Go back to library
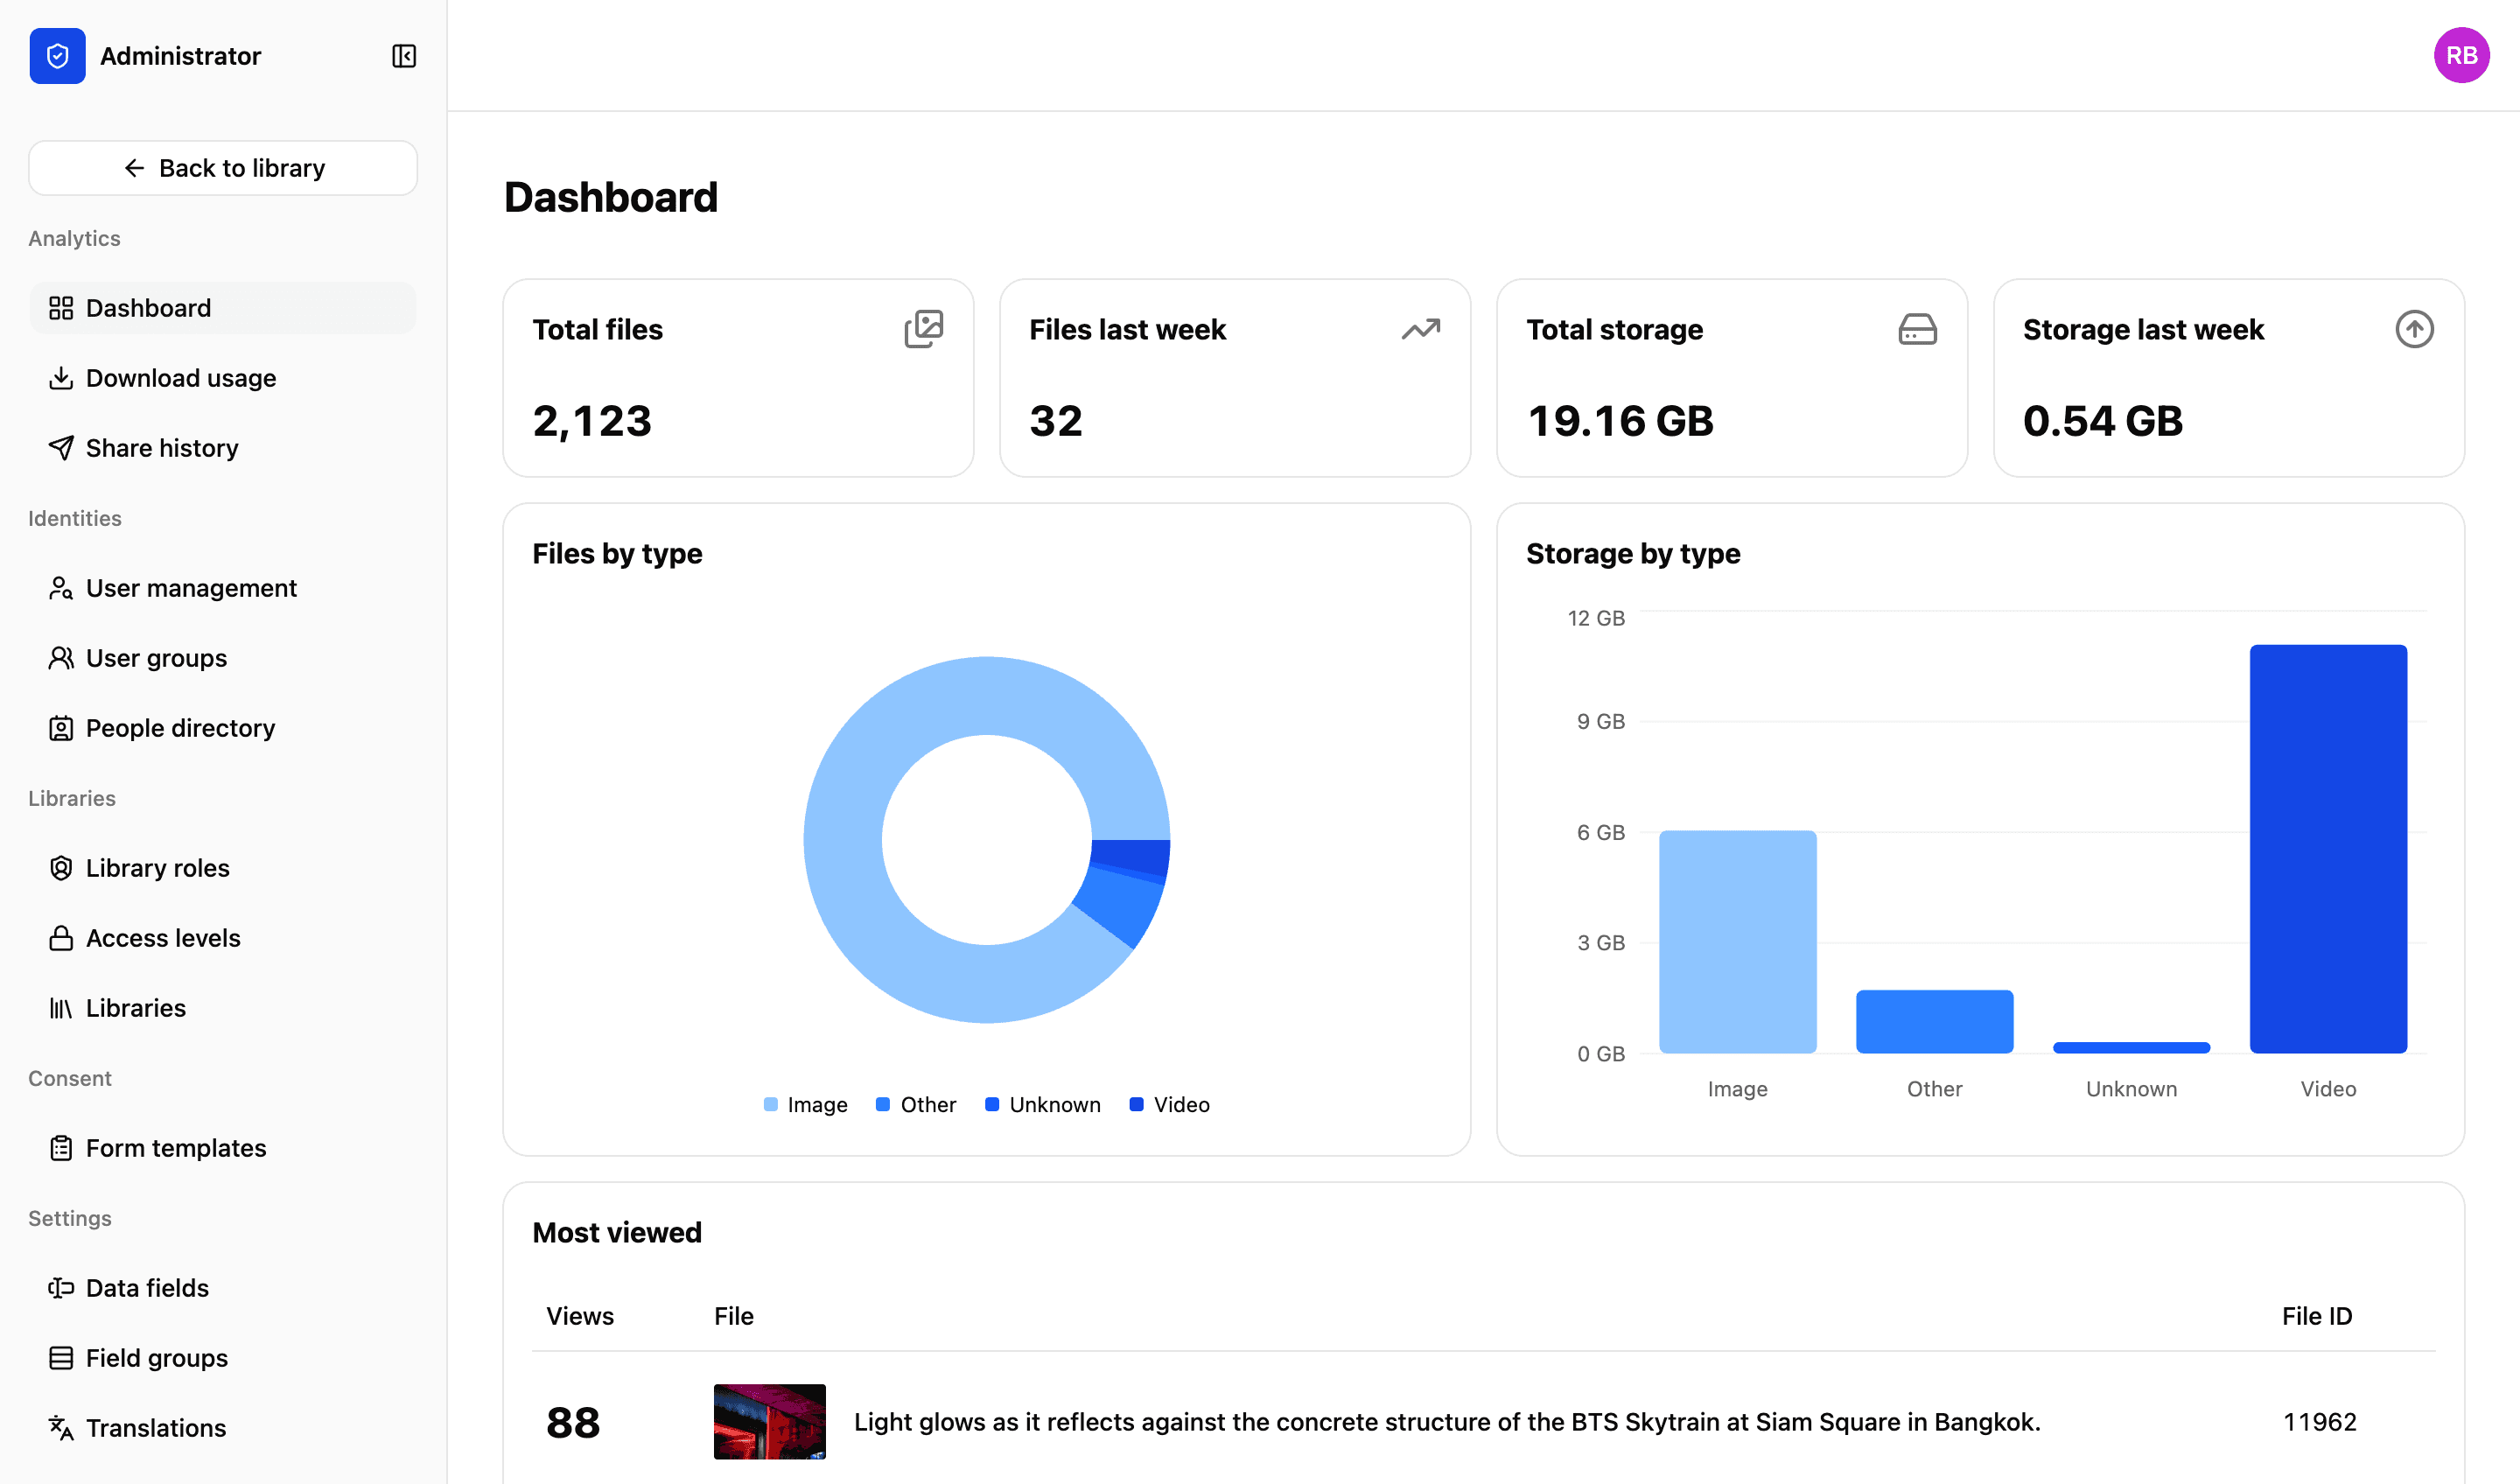Viewport: 2520px width, 1484px height. coord(223,168)
